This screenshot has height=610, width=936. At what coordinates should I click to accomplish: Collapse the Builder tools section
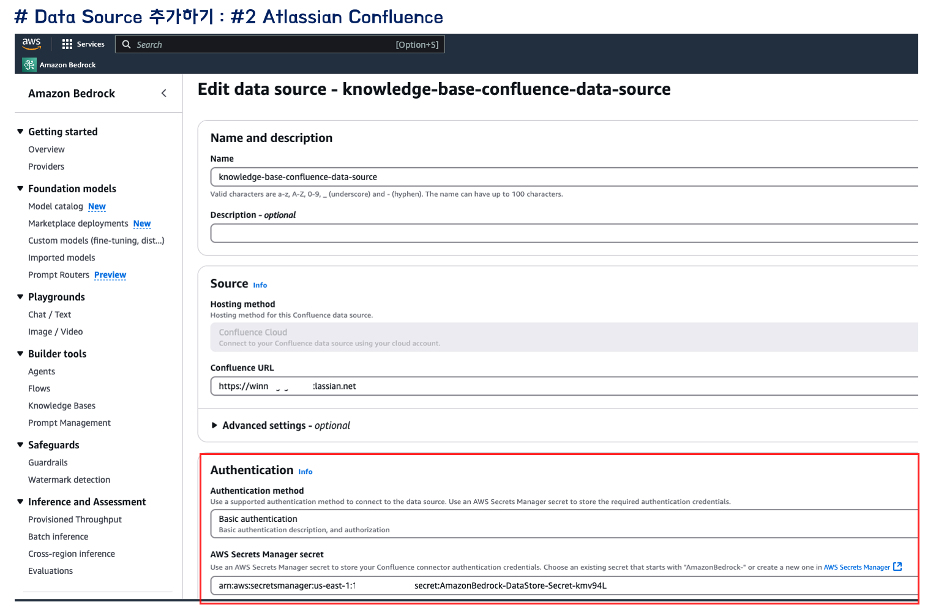pyautogui.click(x=20, y=353)
